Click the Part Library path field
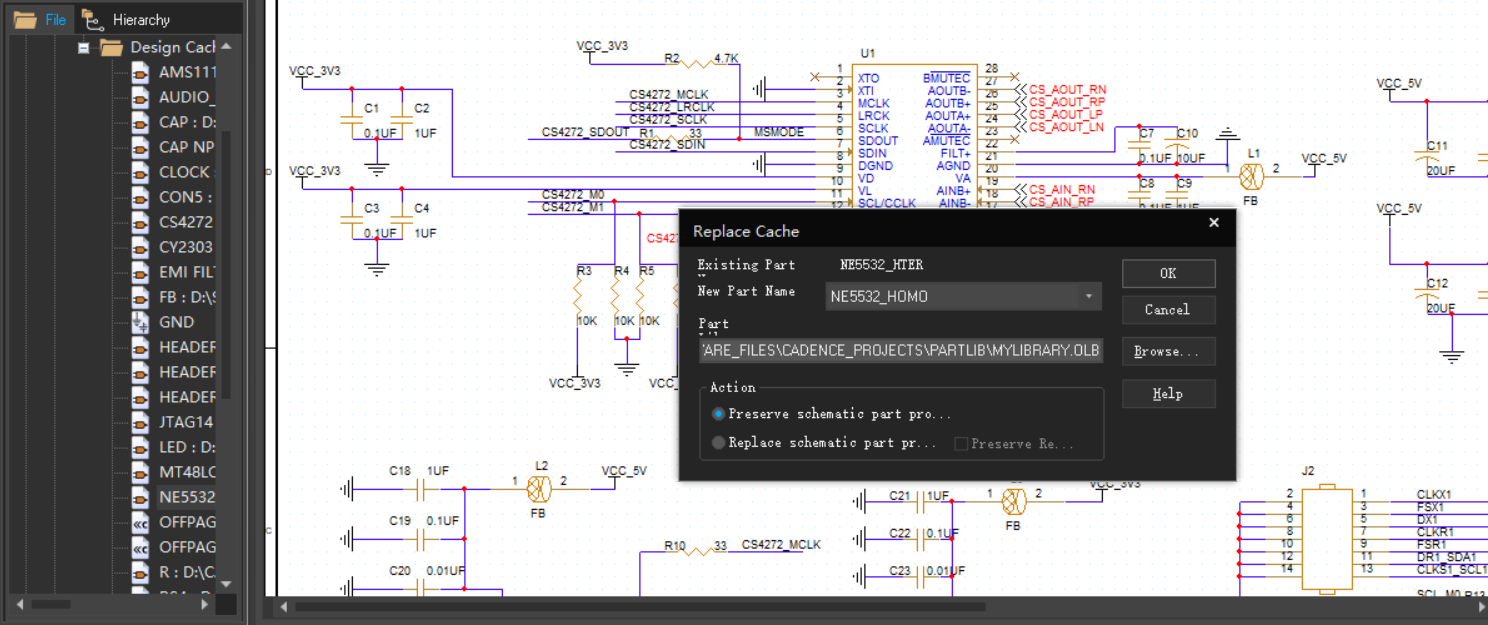This screenshot has width=1488, height=625. coord(901,351)
